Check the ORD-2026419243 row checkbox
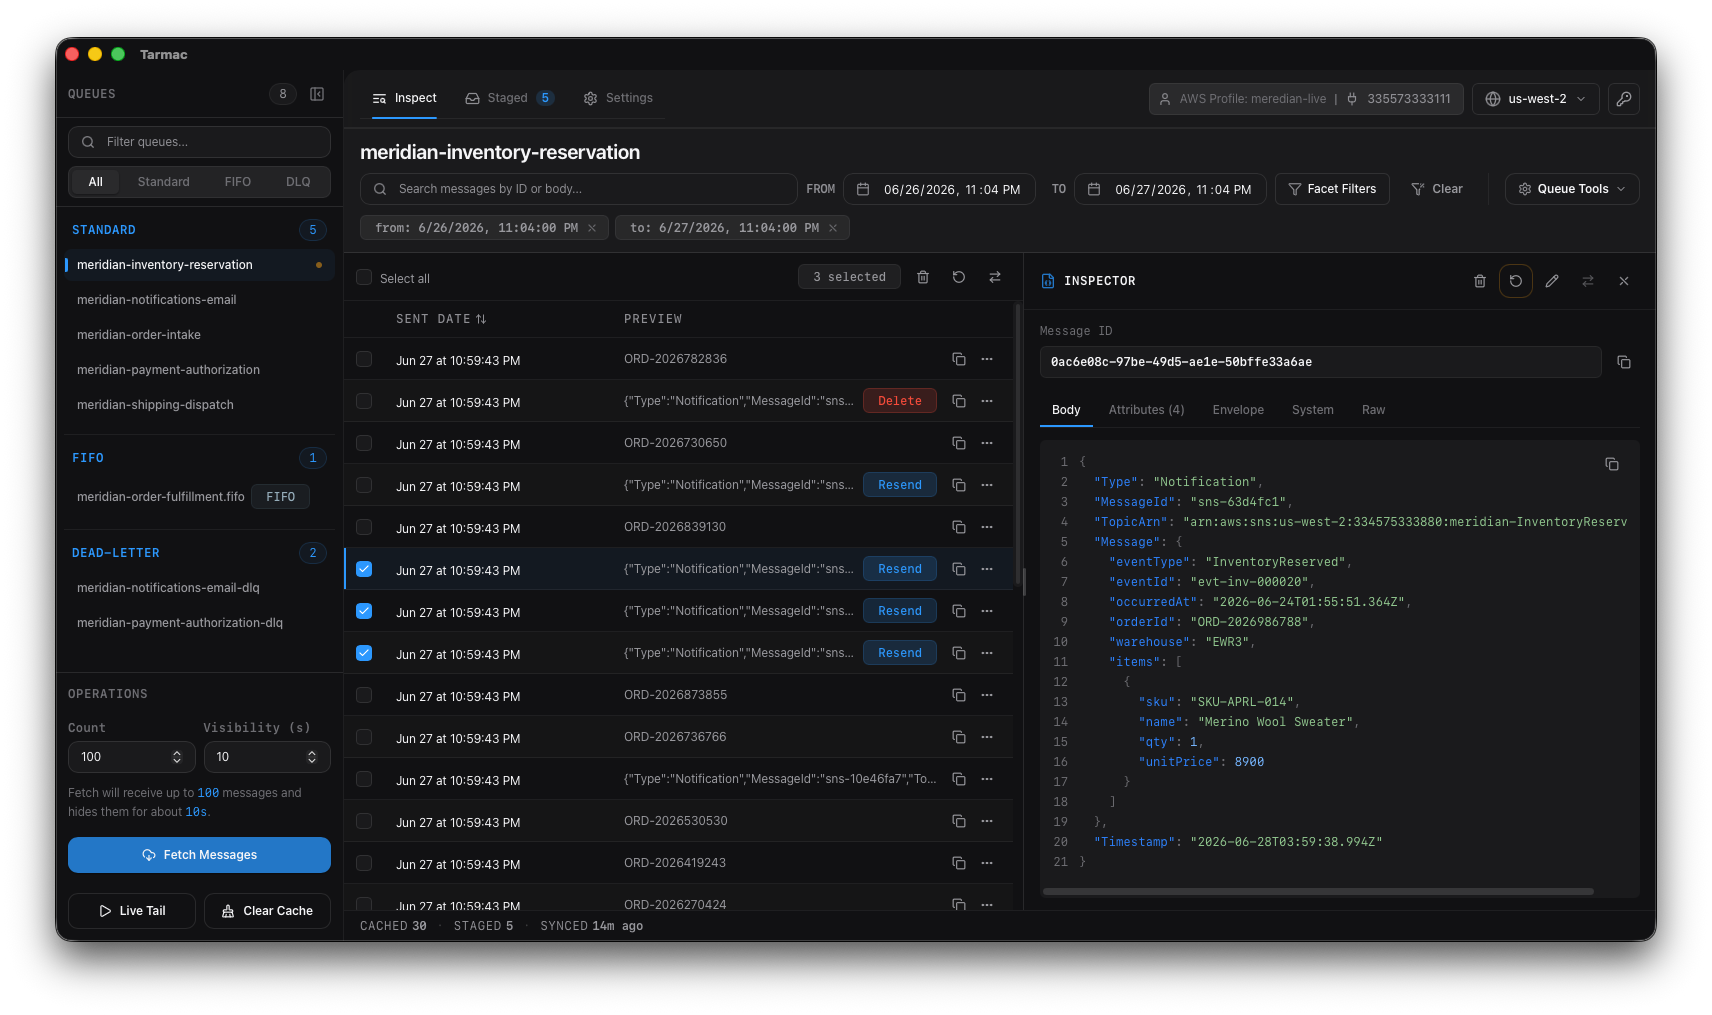The image size is (1712, 1015). pos(364,863)
